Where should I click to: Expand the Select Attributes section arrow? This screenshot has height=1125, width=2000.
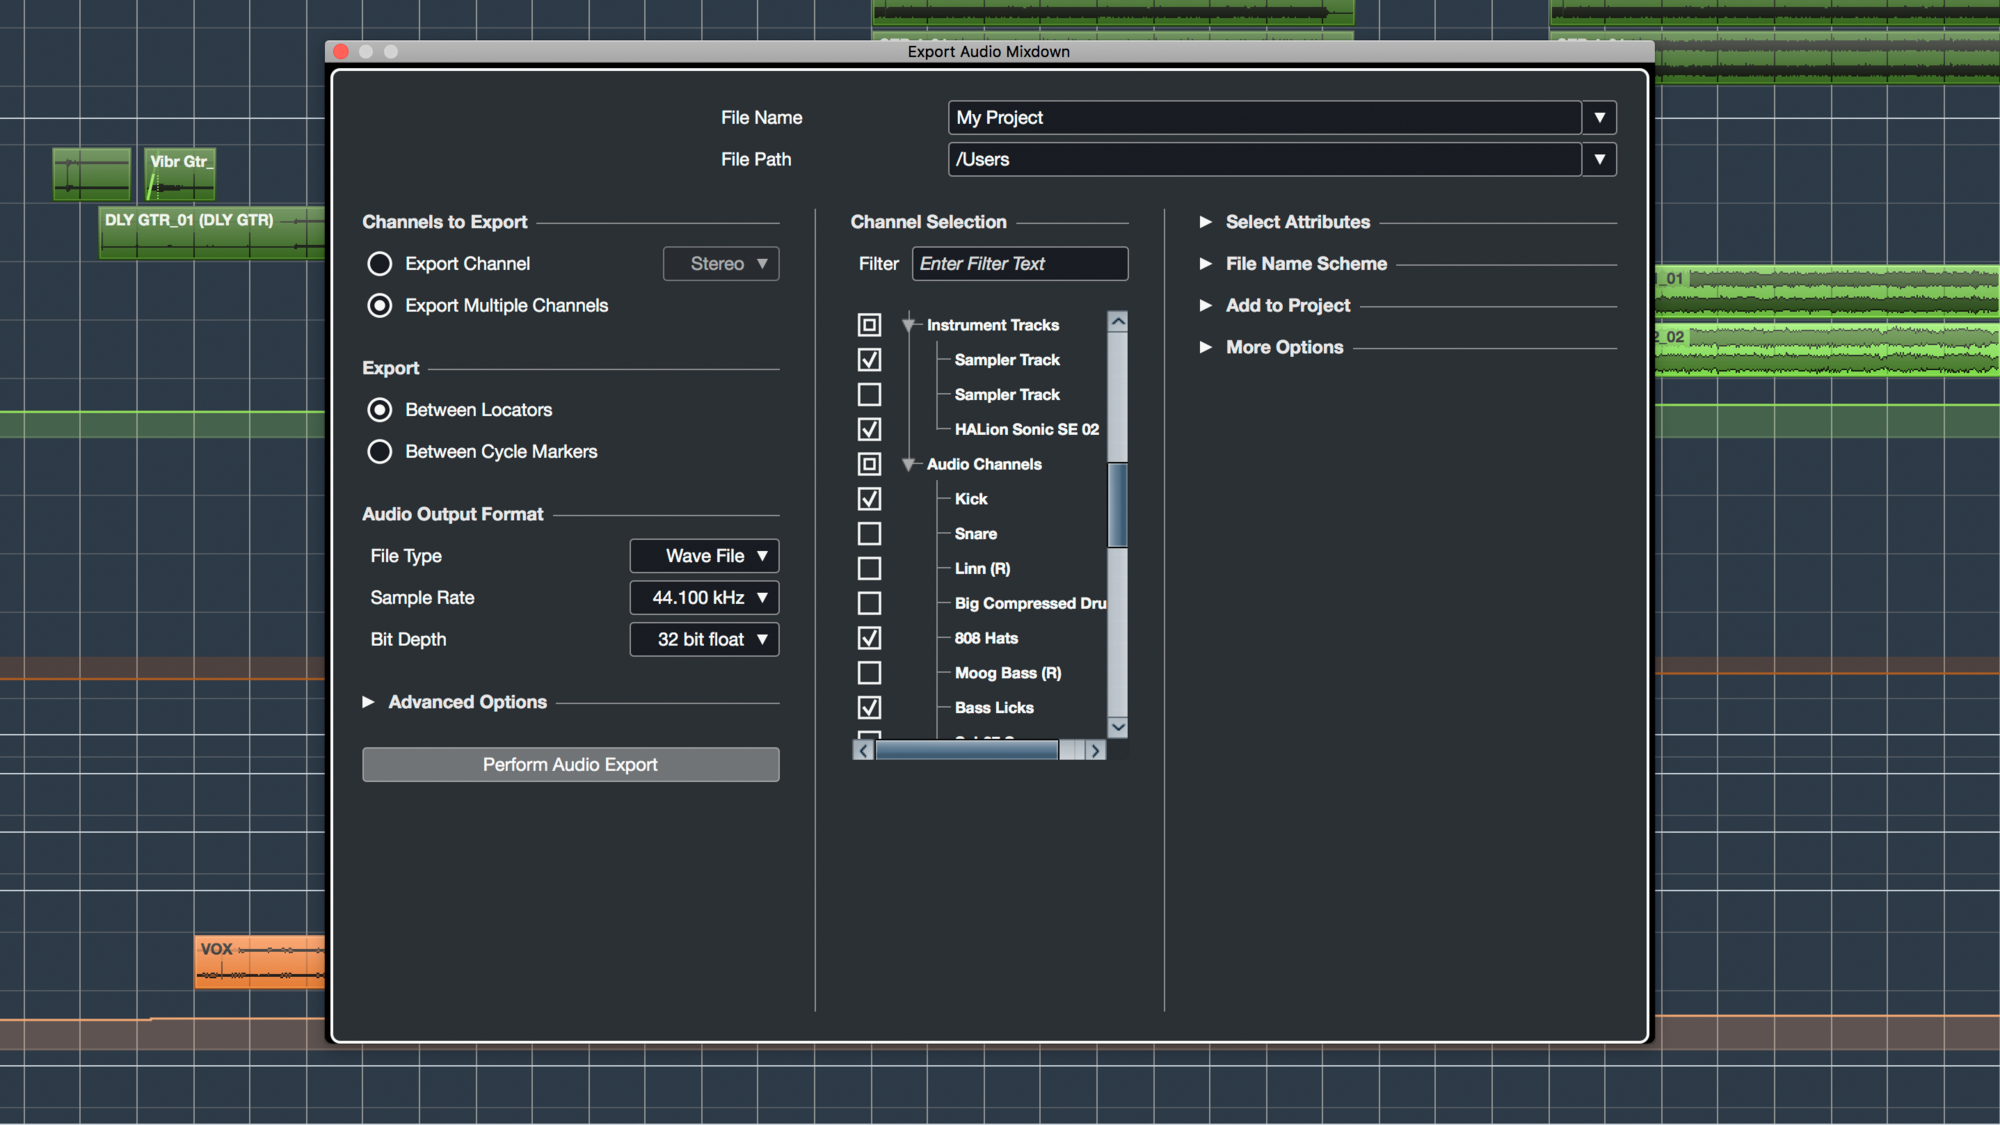[x=1205, y=222]
